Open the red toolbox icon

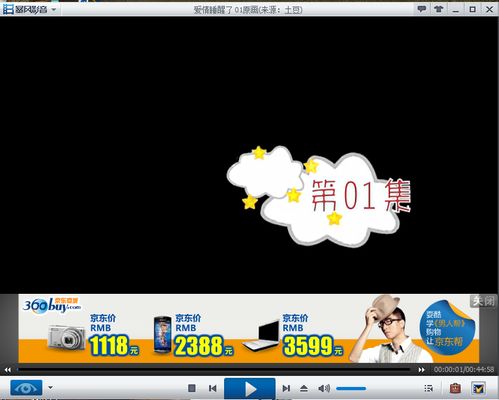[455, 388]
